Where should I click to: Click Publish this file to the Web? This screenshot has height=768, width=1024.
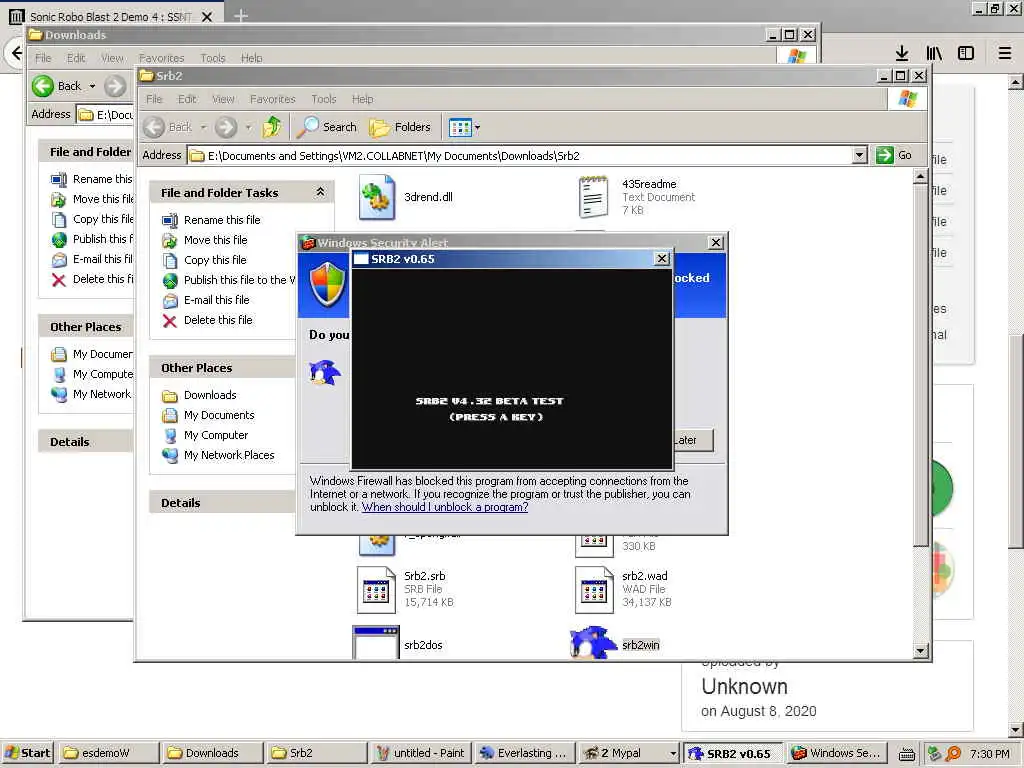[239, 280]
